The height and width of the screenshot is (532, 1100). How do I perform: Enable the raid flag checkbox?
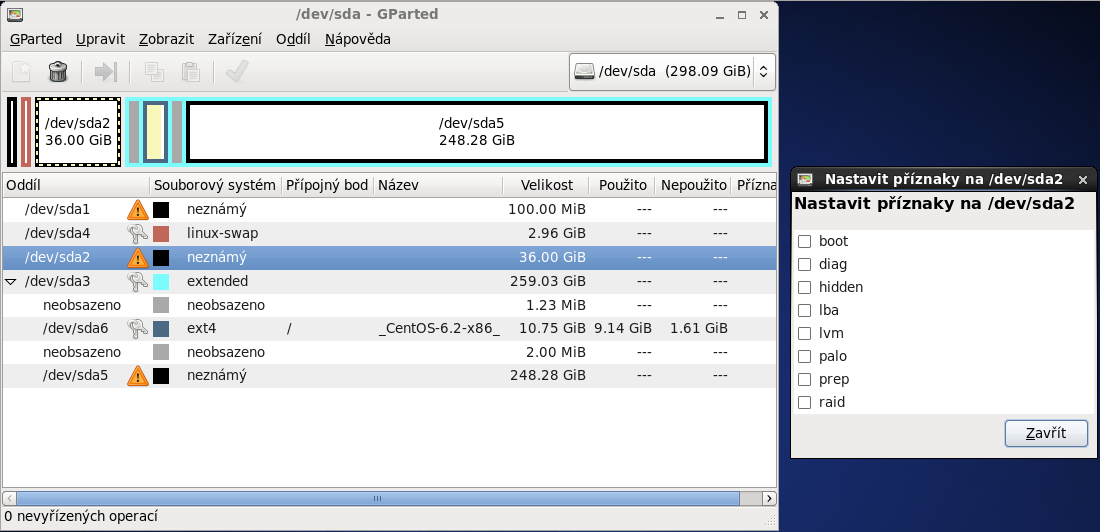coord(805,403)
